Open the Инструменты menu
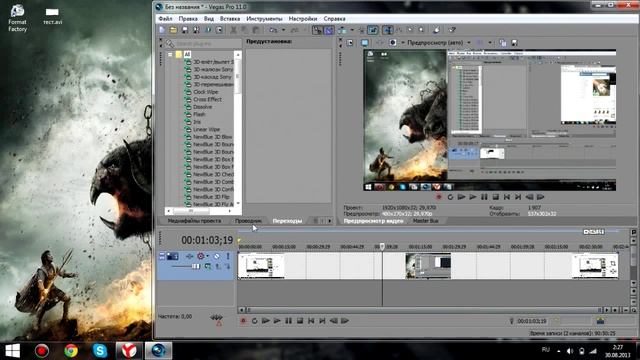This screenshot has height=360, width=640. 264,19
